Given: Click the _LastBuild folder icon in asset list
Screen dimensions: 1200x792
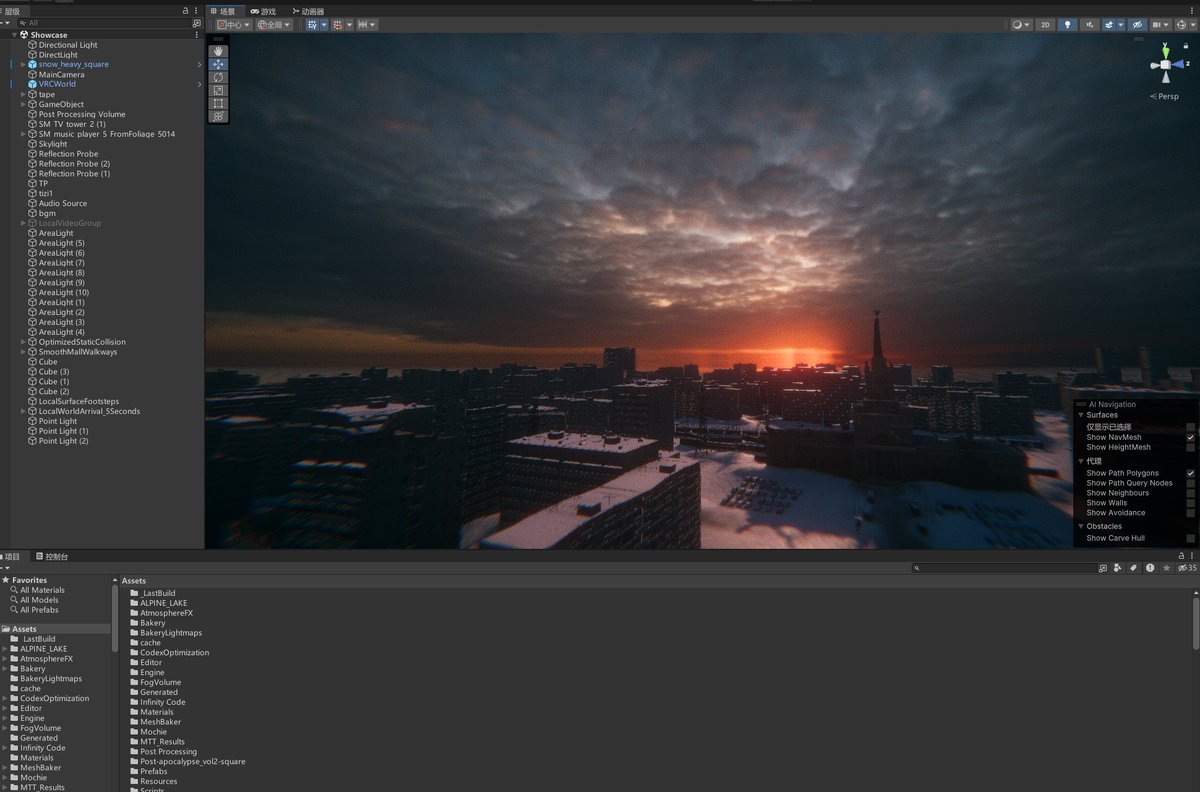Looking at the screenshot, I should coord(135,593).
